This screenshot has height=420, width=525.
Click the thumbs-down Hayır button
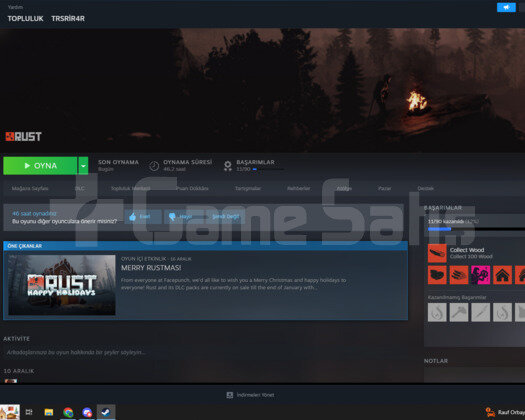click(x=184, y=217)
